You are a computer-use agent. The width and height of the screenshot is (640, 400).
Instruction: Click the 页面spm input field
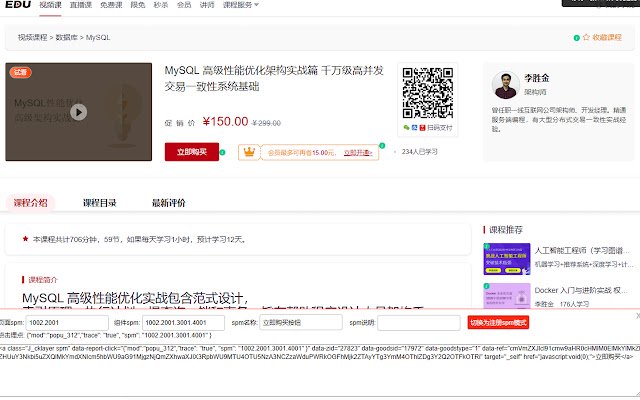pyautogui.click(x=67, y=323)
